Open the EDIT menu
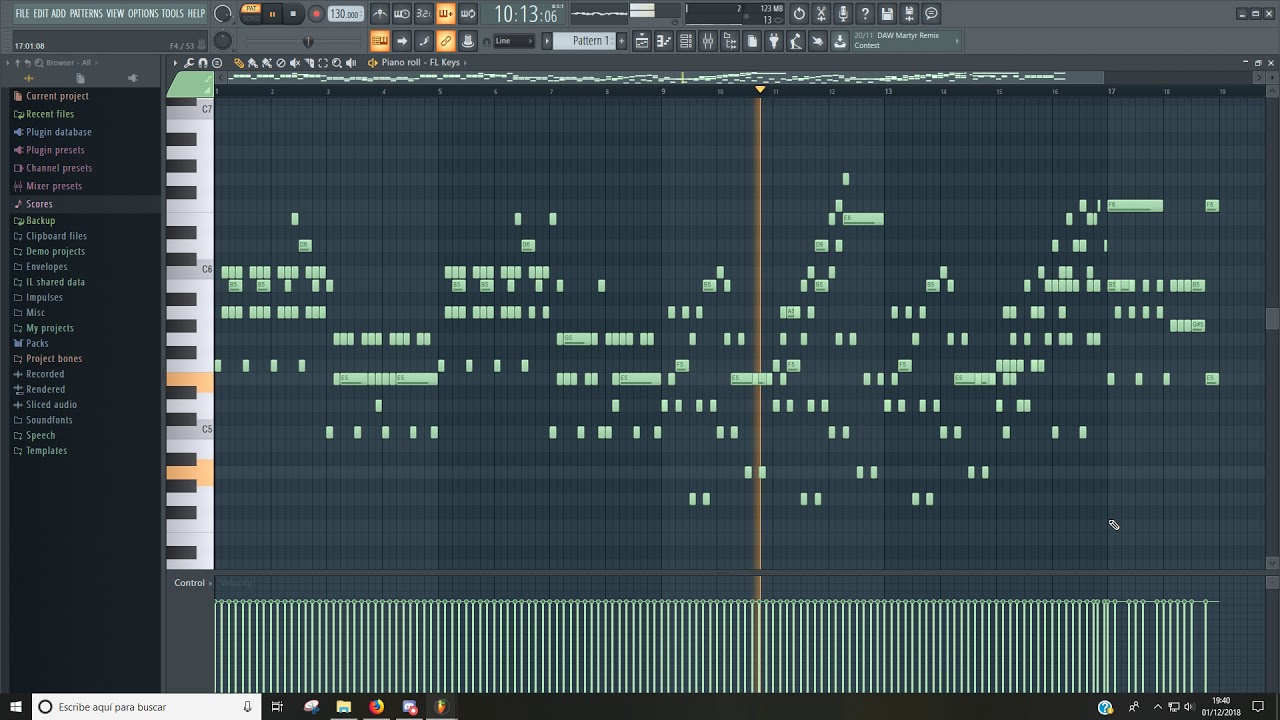Image resolution: width=1280 pixels, height=720 pixels. coord(41,13)
